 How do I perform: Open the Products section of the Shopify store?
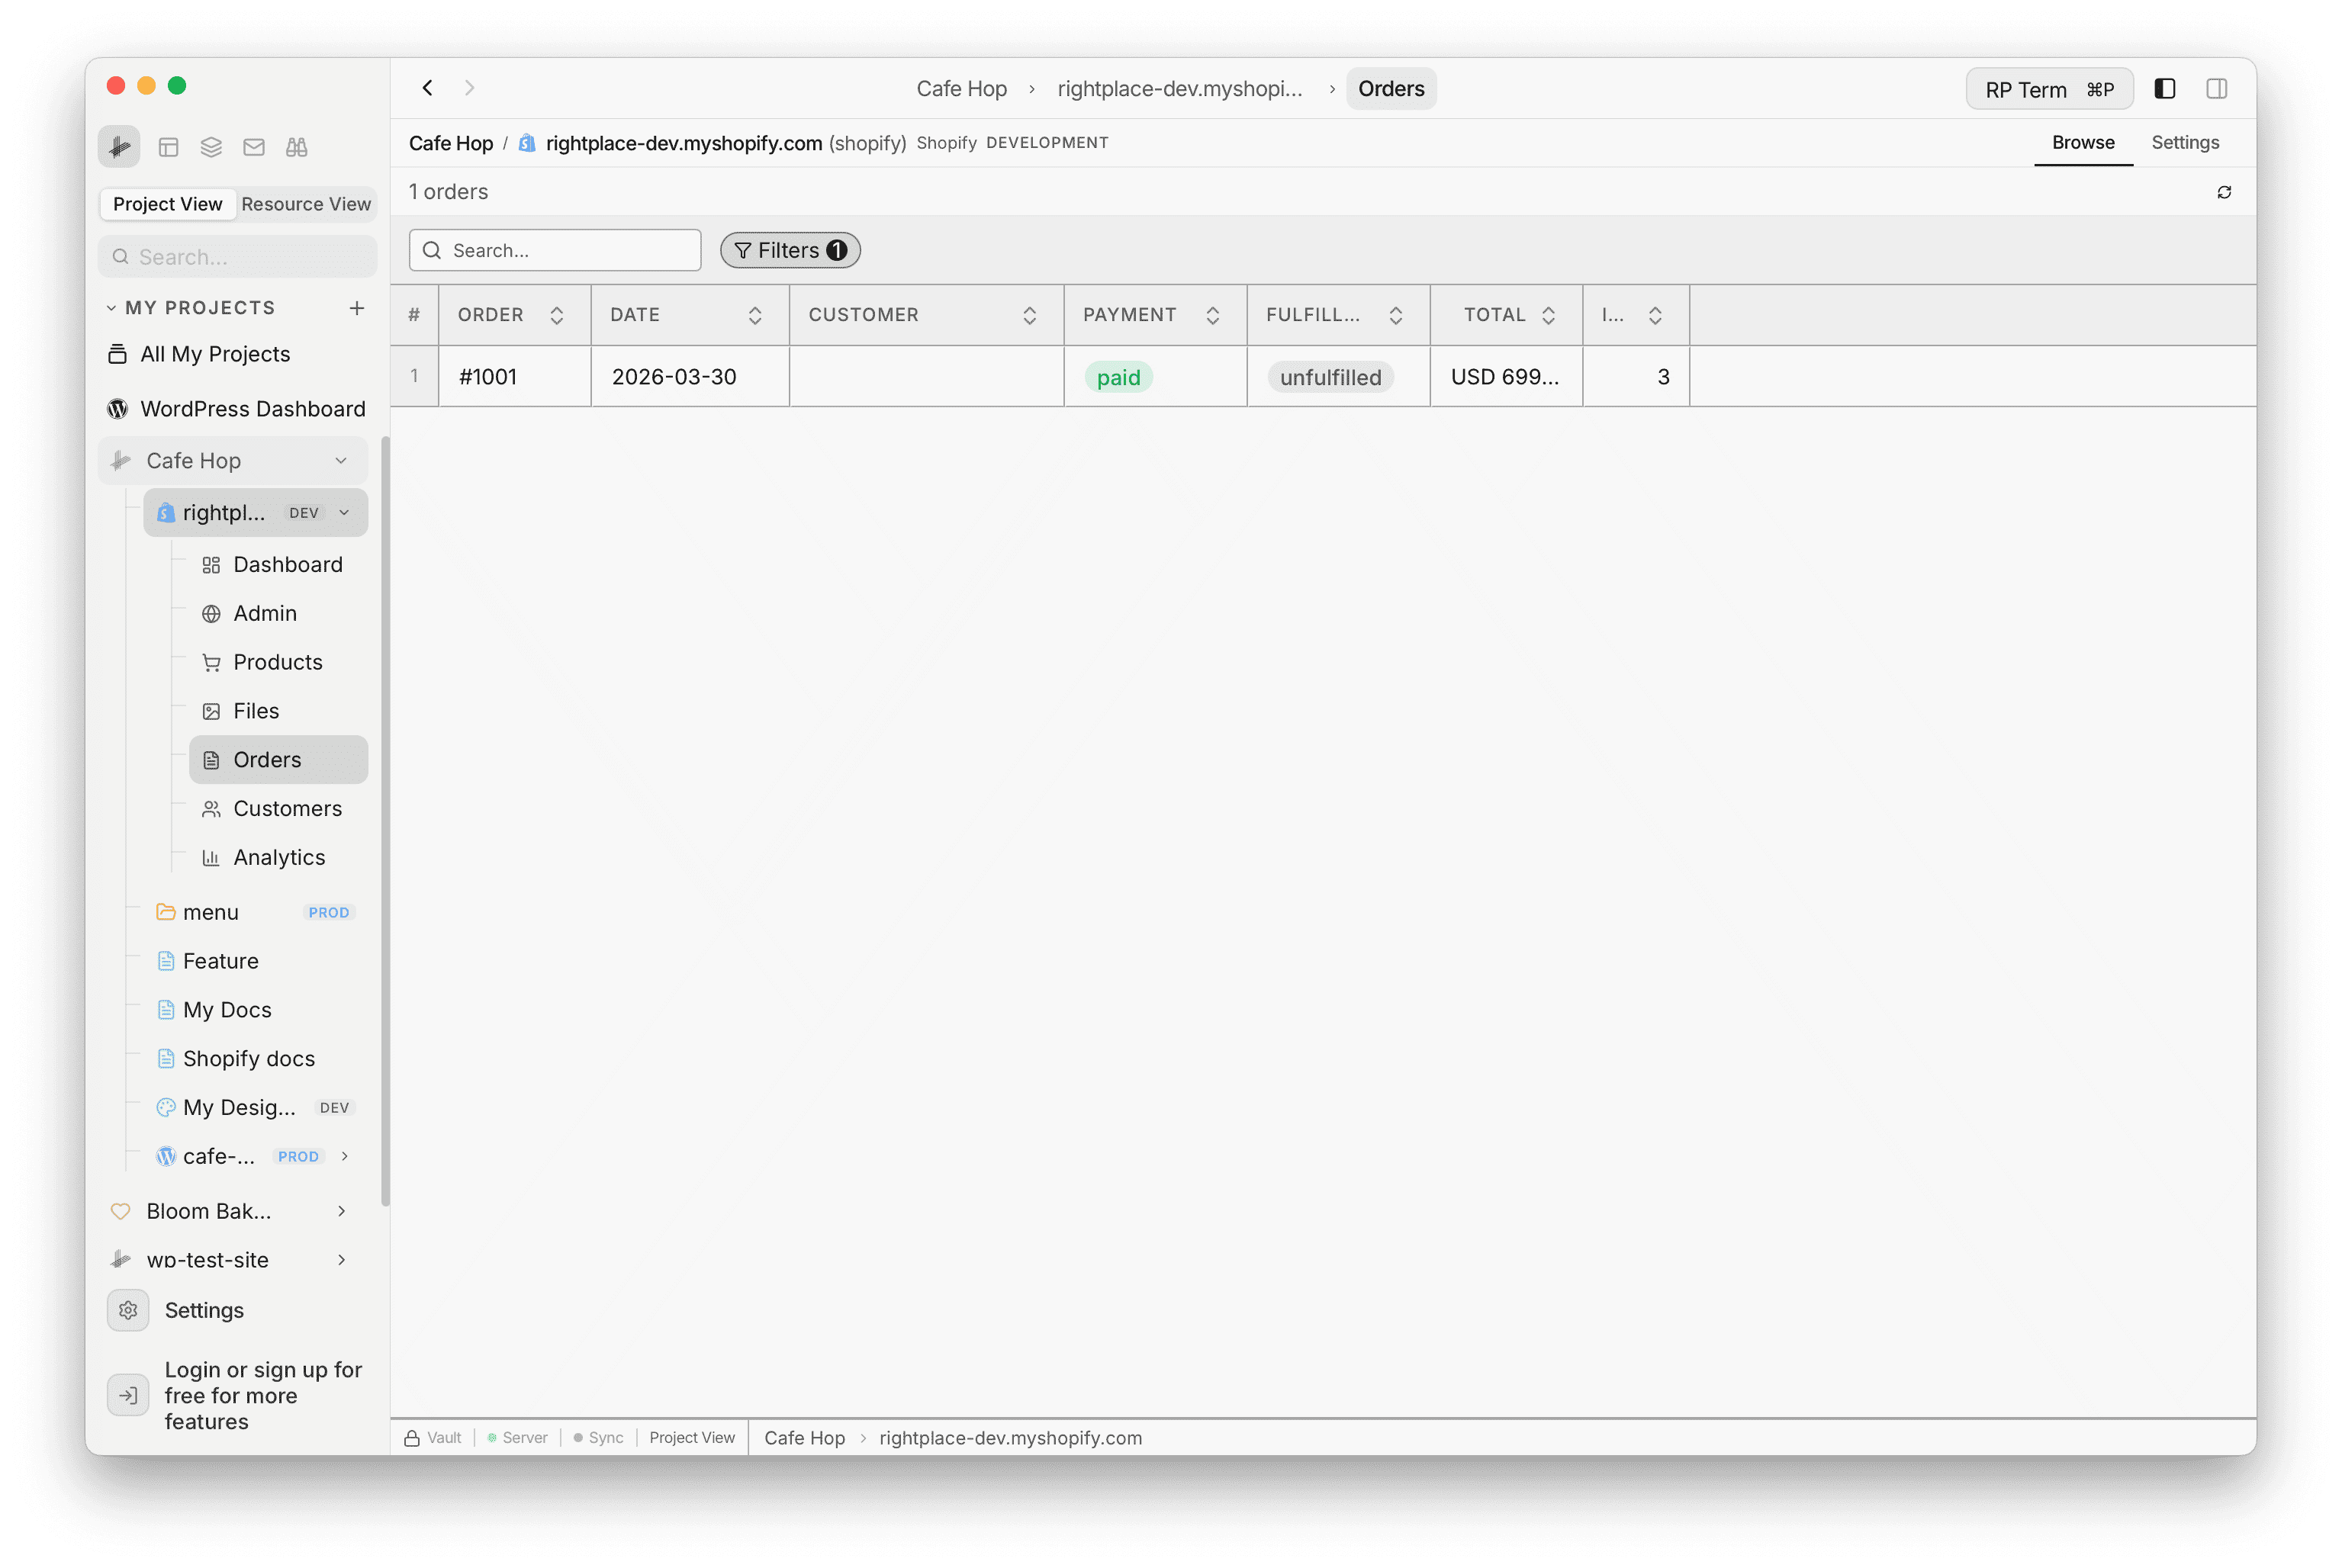click(277, 661)
